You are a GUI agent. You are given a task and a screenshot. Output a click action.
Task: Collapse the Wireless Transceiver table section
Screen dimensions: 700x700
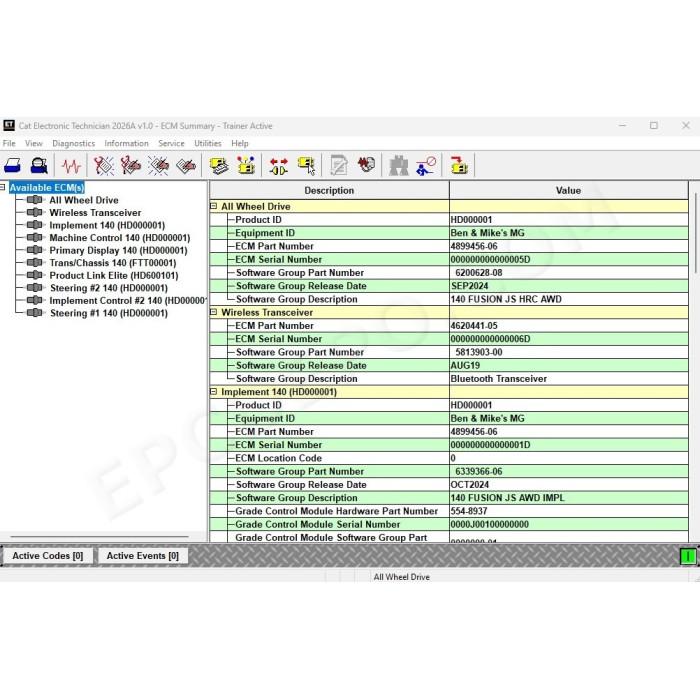[x=213, y=312]
